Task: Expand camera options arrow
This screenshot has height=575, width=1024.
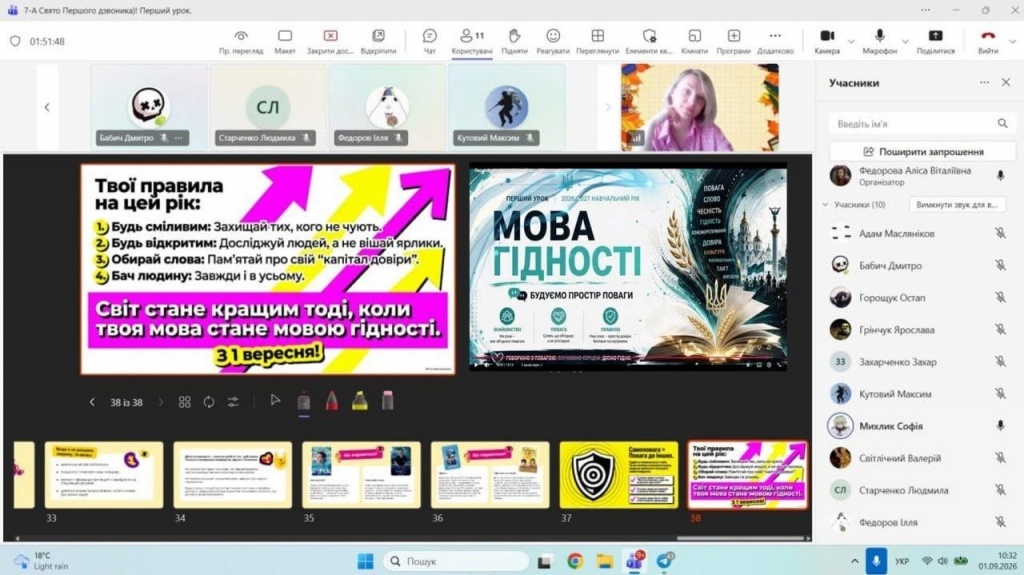Action: click(x=850, y=42)
